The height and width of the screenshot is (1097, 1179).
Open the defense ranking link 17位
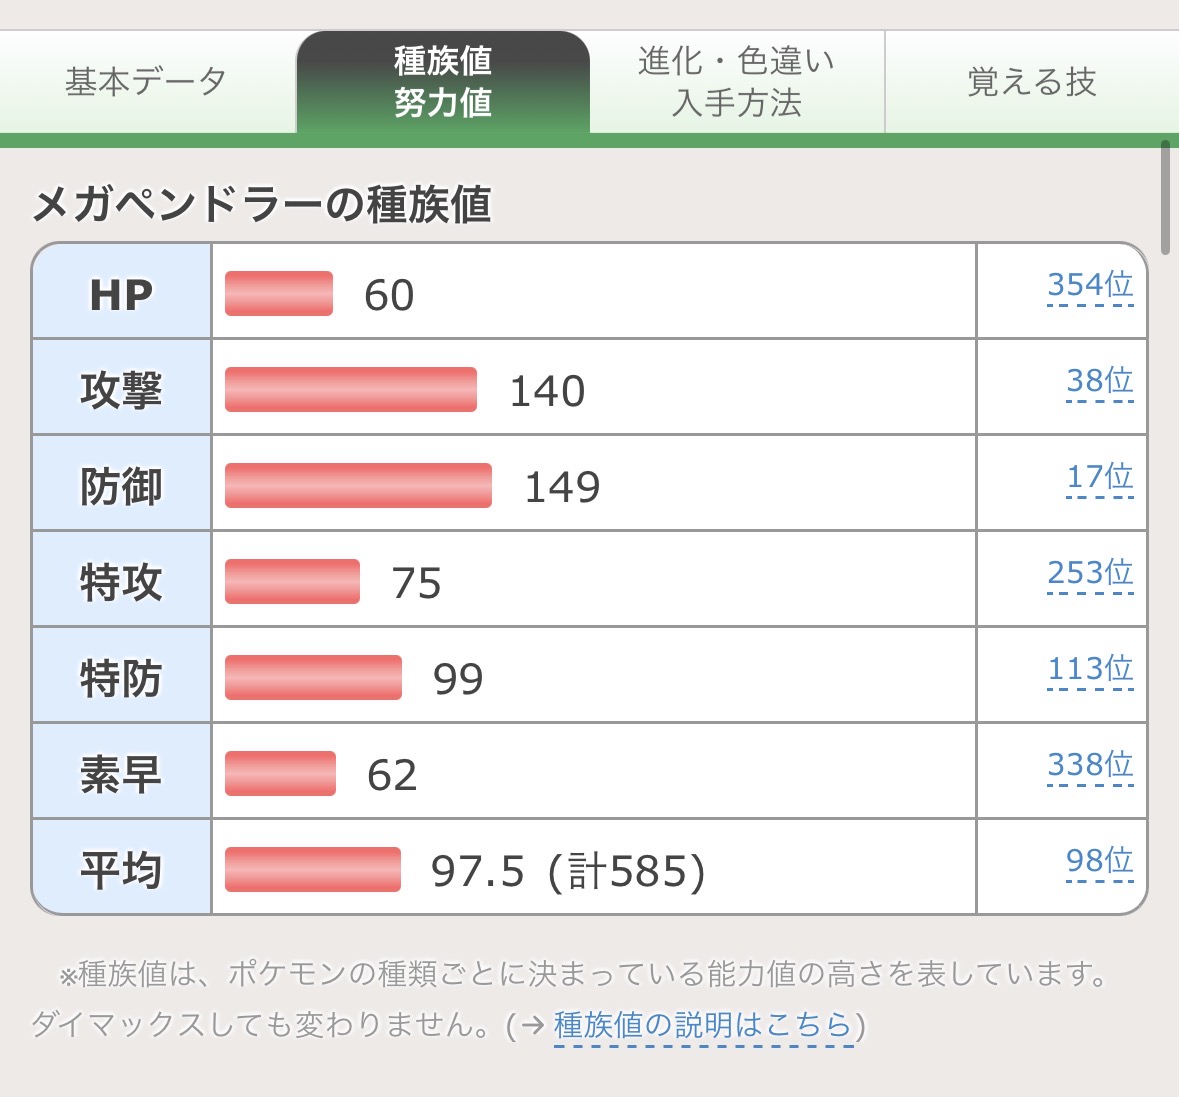coord(1099,477)
